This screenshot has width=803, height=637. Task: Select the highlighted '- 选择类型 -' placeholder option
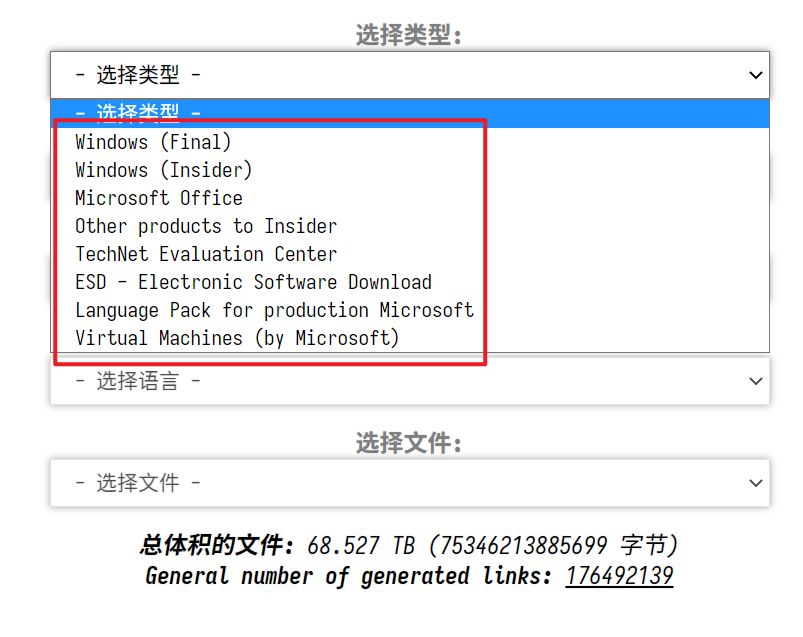pos(138,113)
